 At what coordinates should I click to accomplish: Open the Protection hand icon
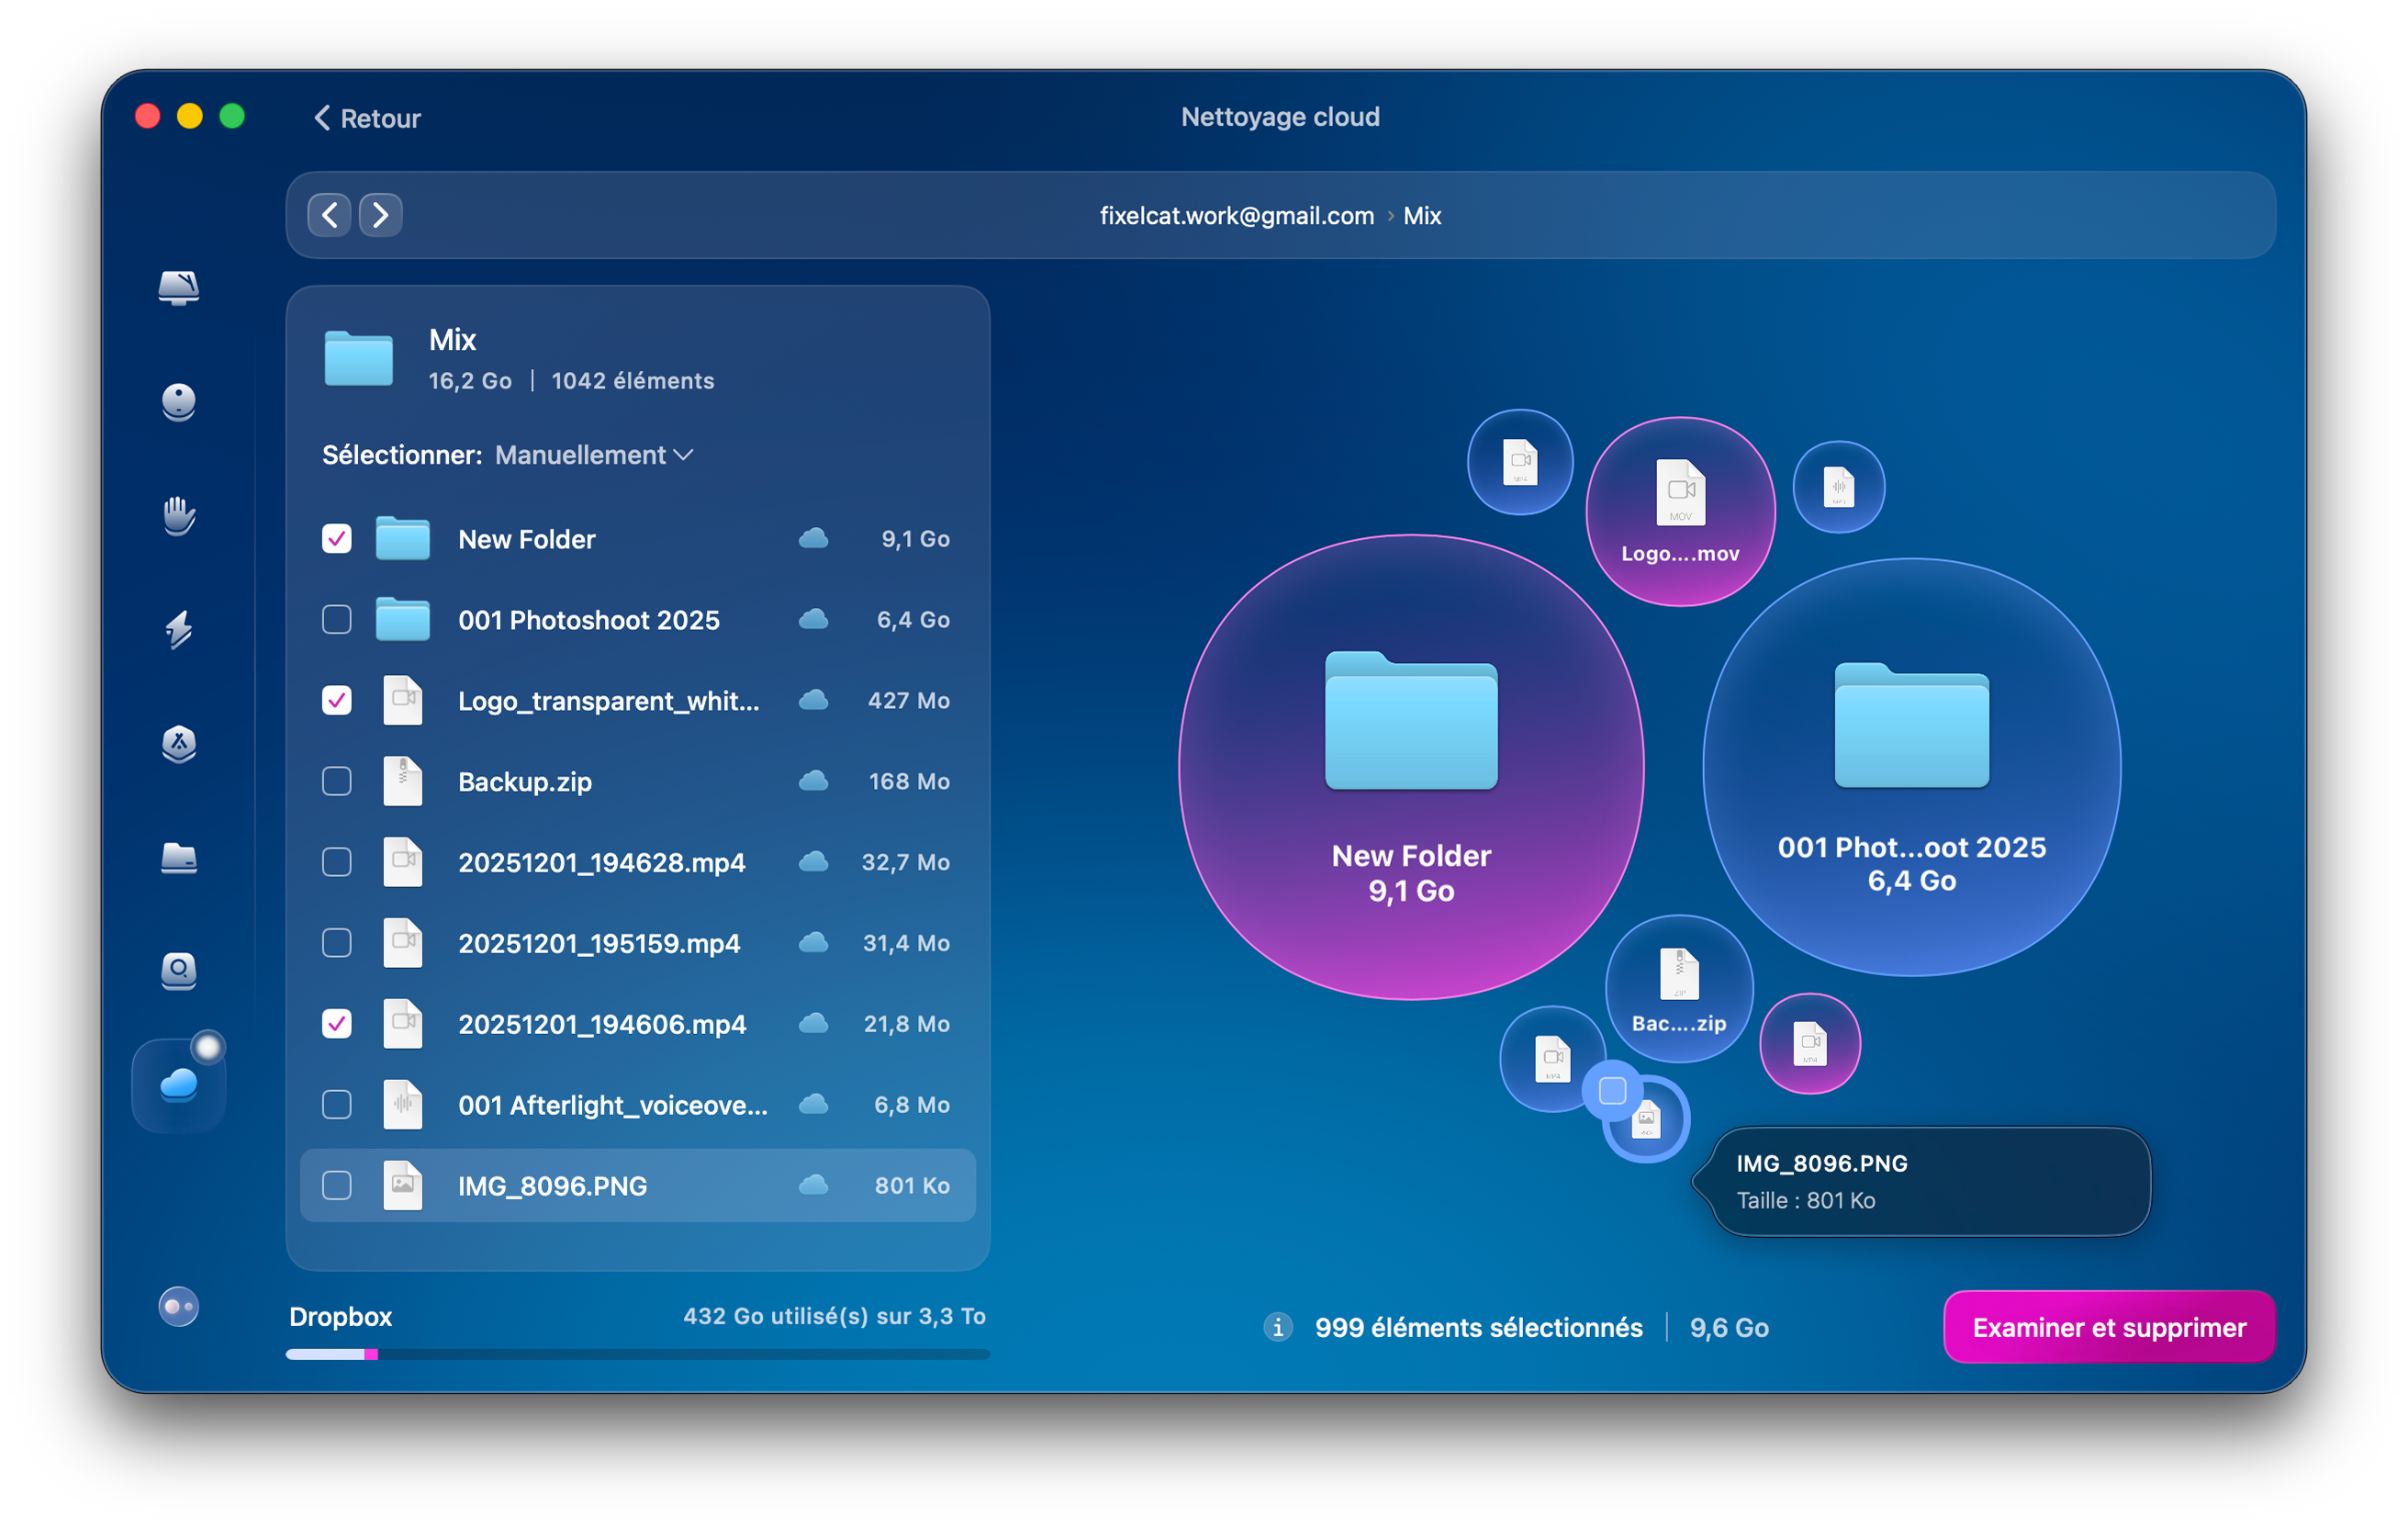pyautogui.click(x=178, y=517)
